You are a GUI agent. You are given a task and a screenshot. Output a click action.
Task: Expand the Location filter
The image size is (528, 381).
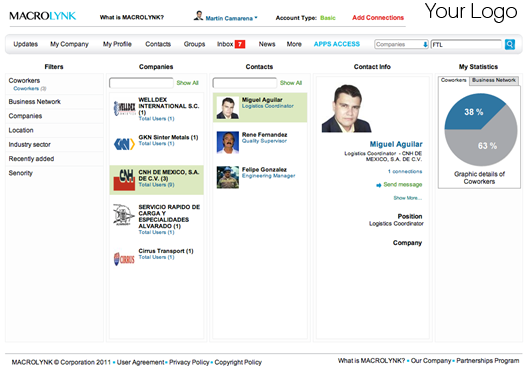[21, 130]
